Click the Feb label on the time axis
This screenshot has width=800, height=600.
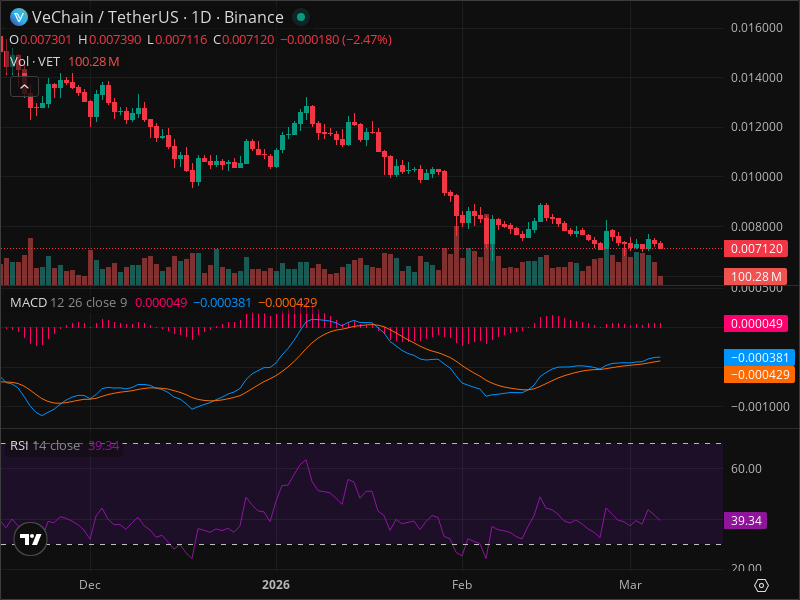point(462,585)
